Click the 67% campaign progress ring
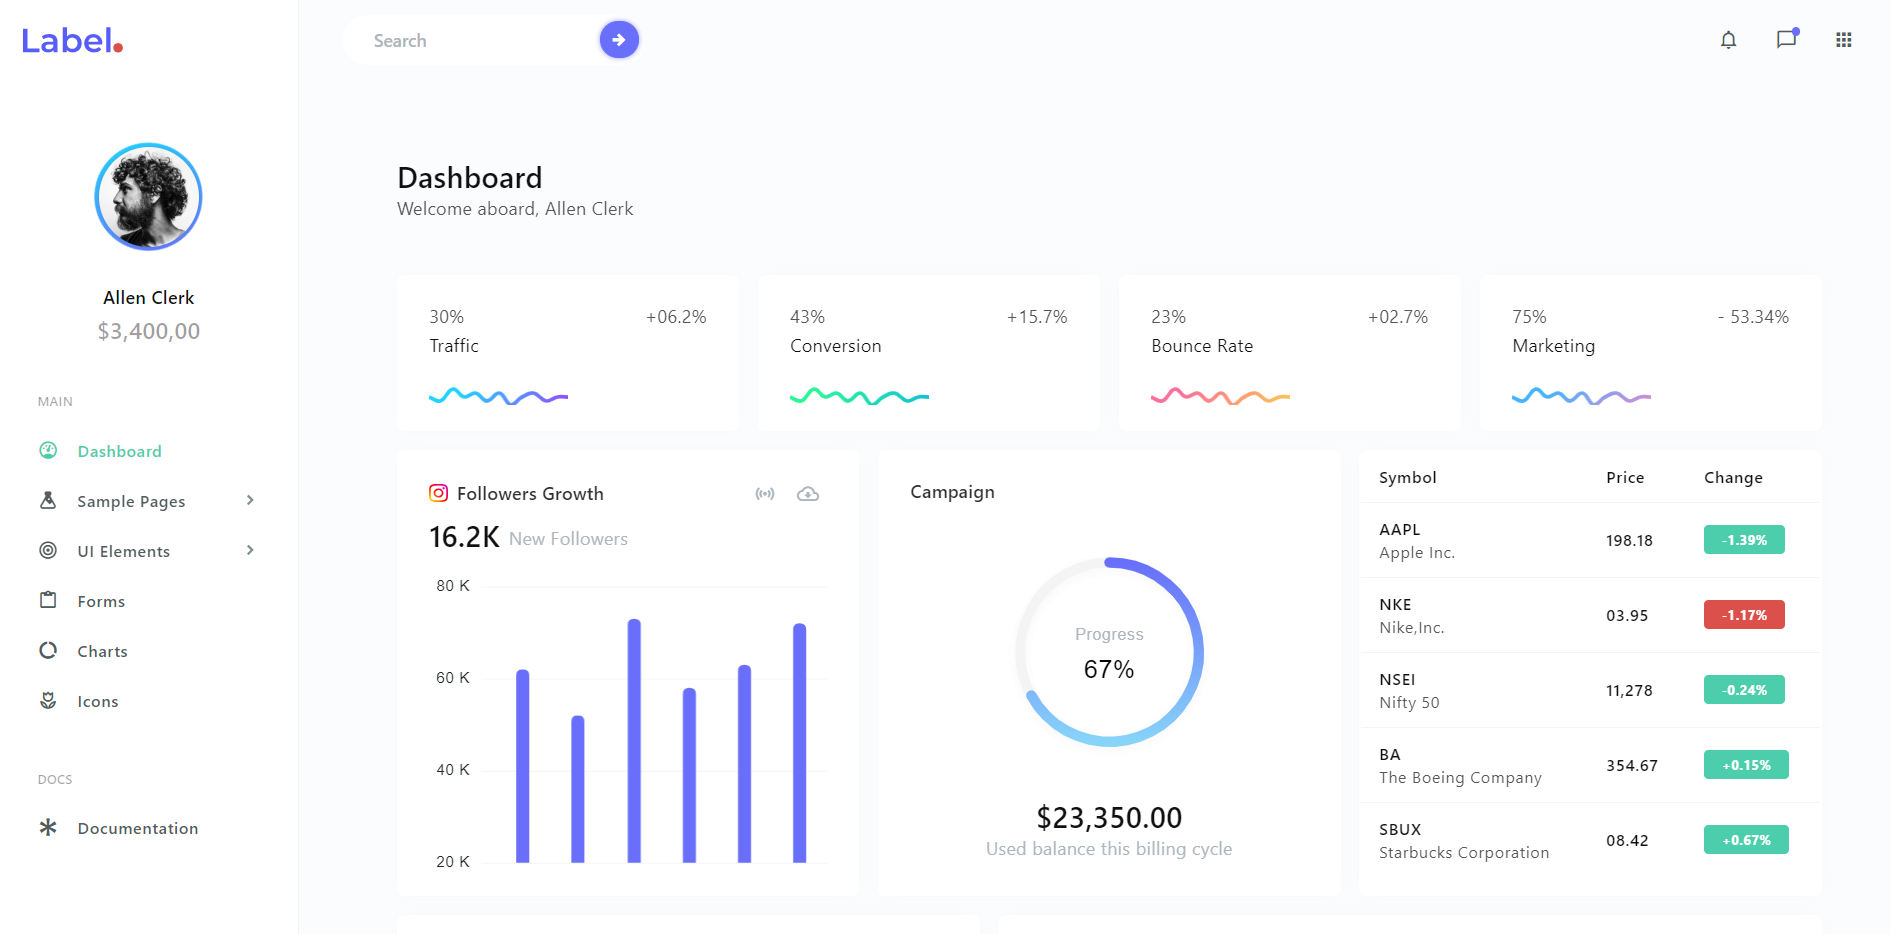This screenshot has height=934, width=1890. pos(1108,651)
